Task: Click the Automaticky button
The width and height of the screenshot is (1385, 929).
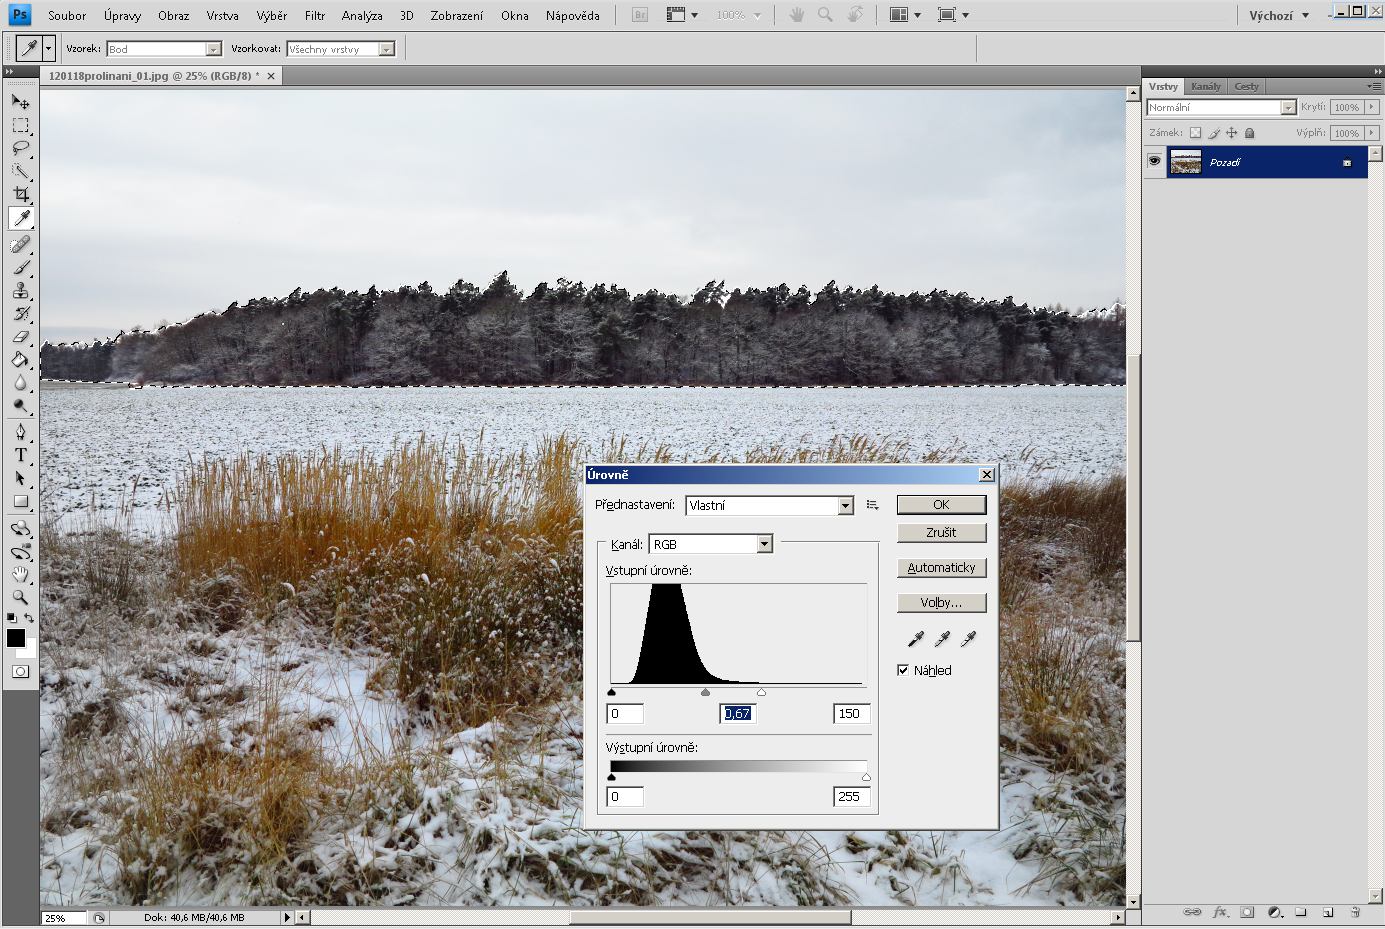Action: click(x=941, y=568)
